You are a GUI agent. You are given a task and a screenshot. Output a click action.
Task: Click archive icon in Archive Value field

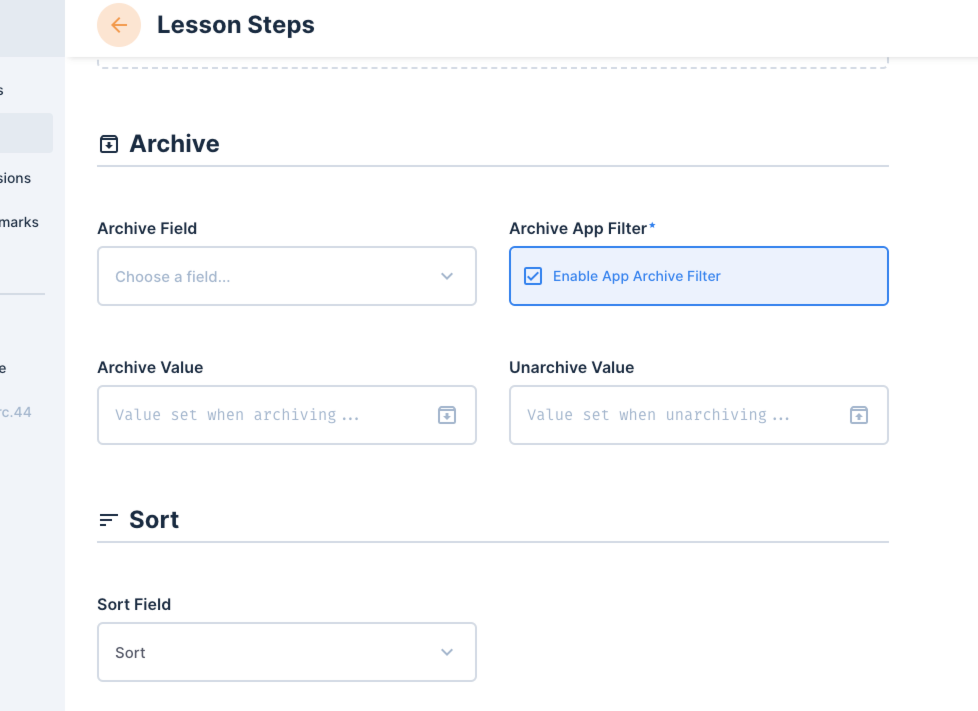pos(447,415)
